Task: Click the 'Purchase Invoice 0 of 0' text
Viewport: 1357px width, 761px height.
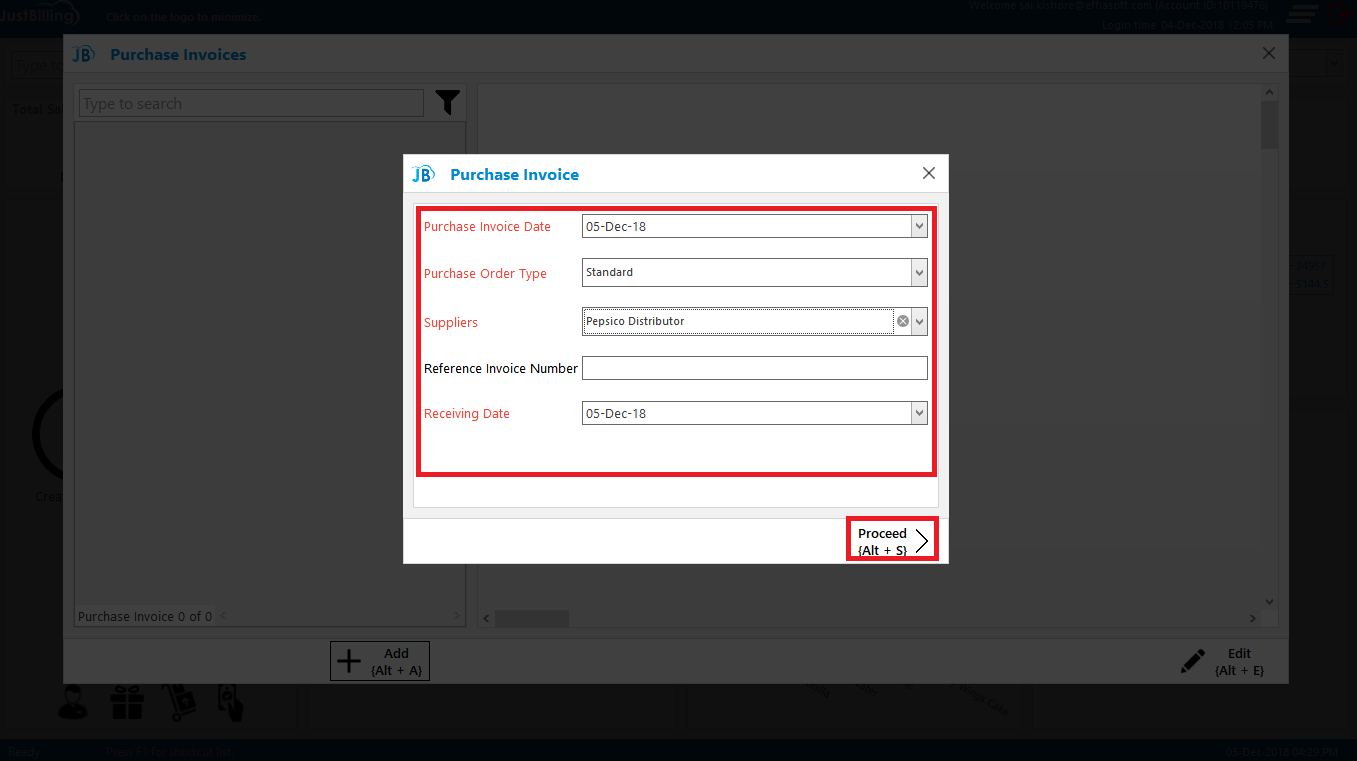Action: pos(145,617)
